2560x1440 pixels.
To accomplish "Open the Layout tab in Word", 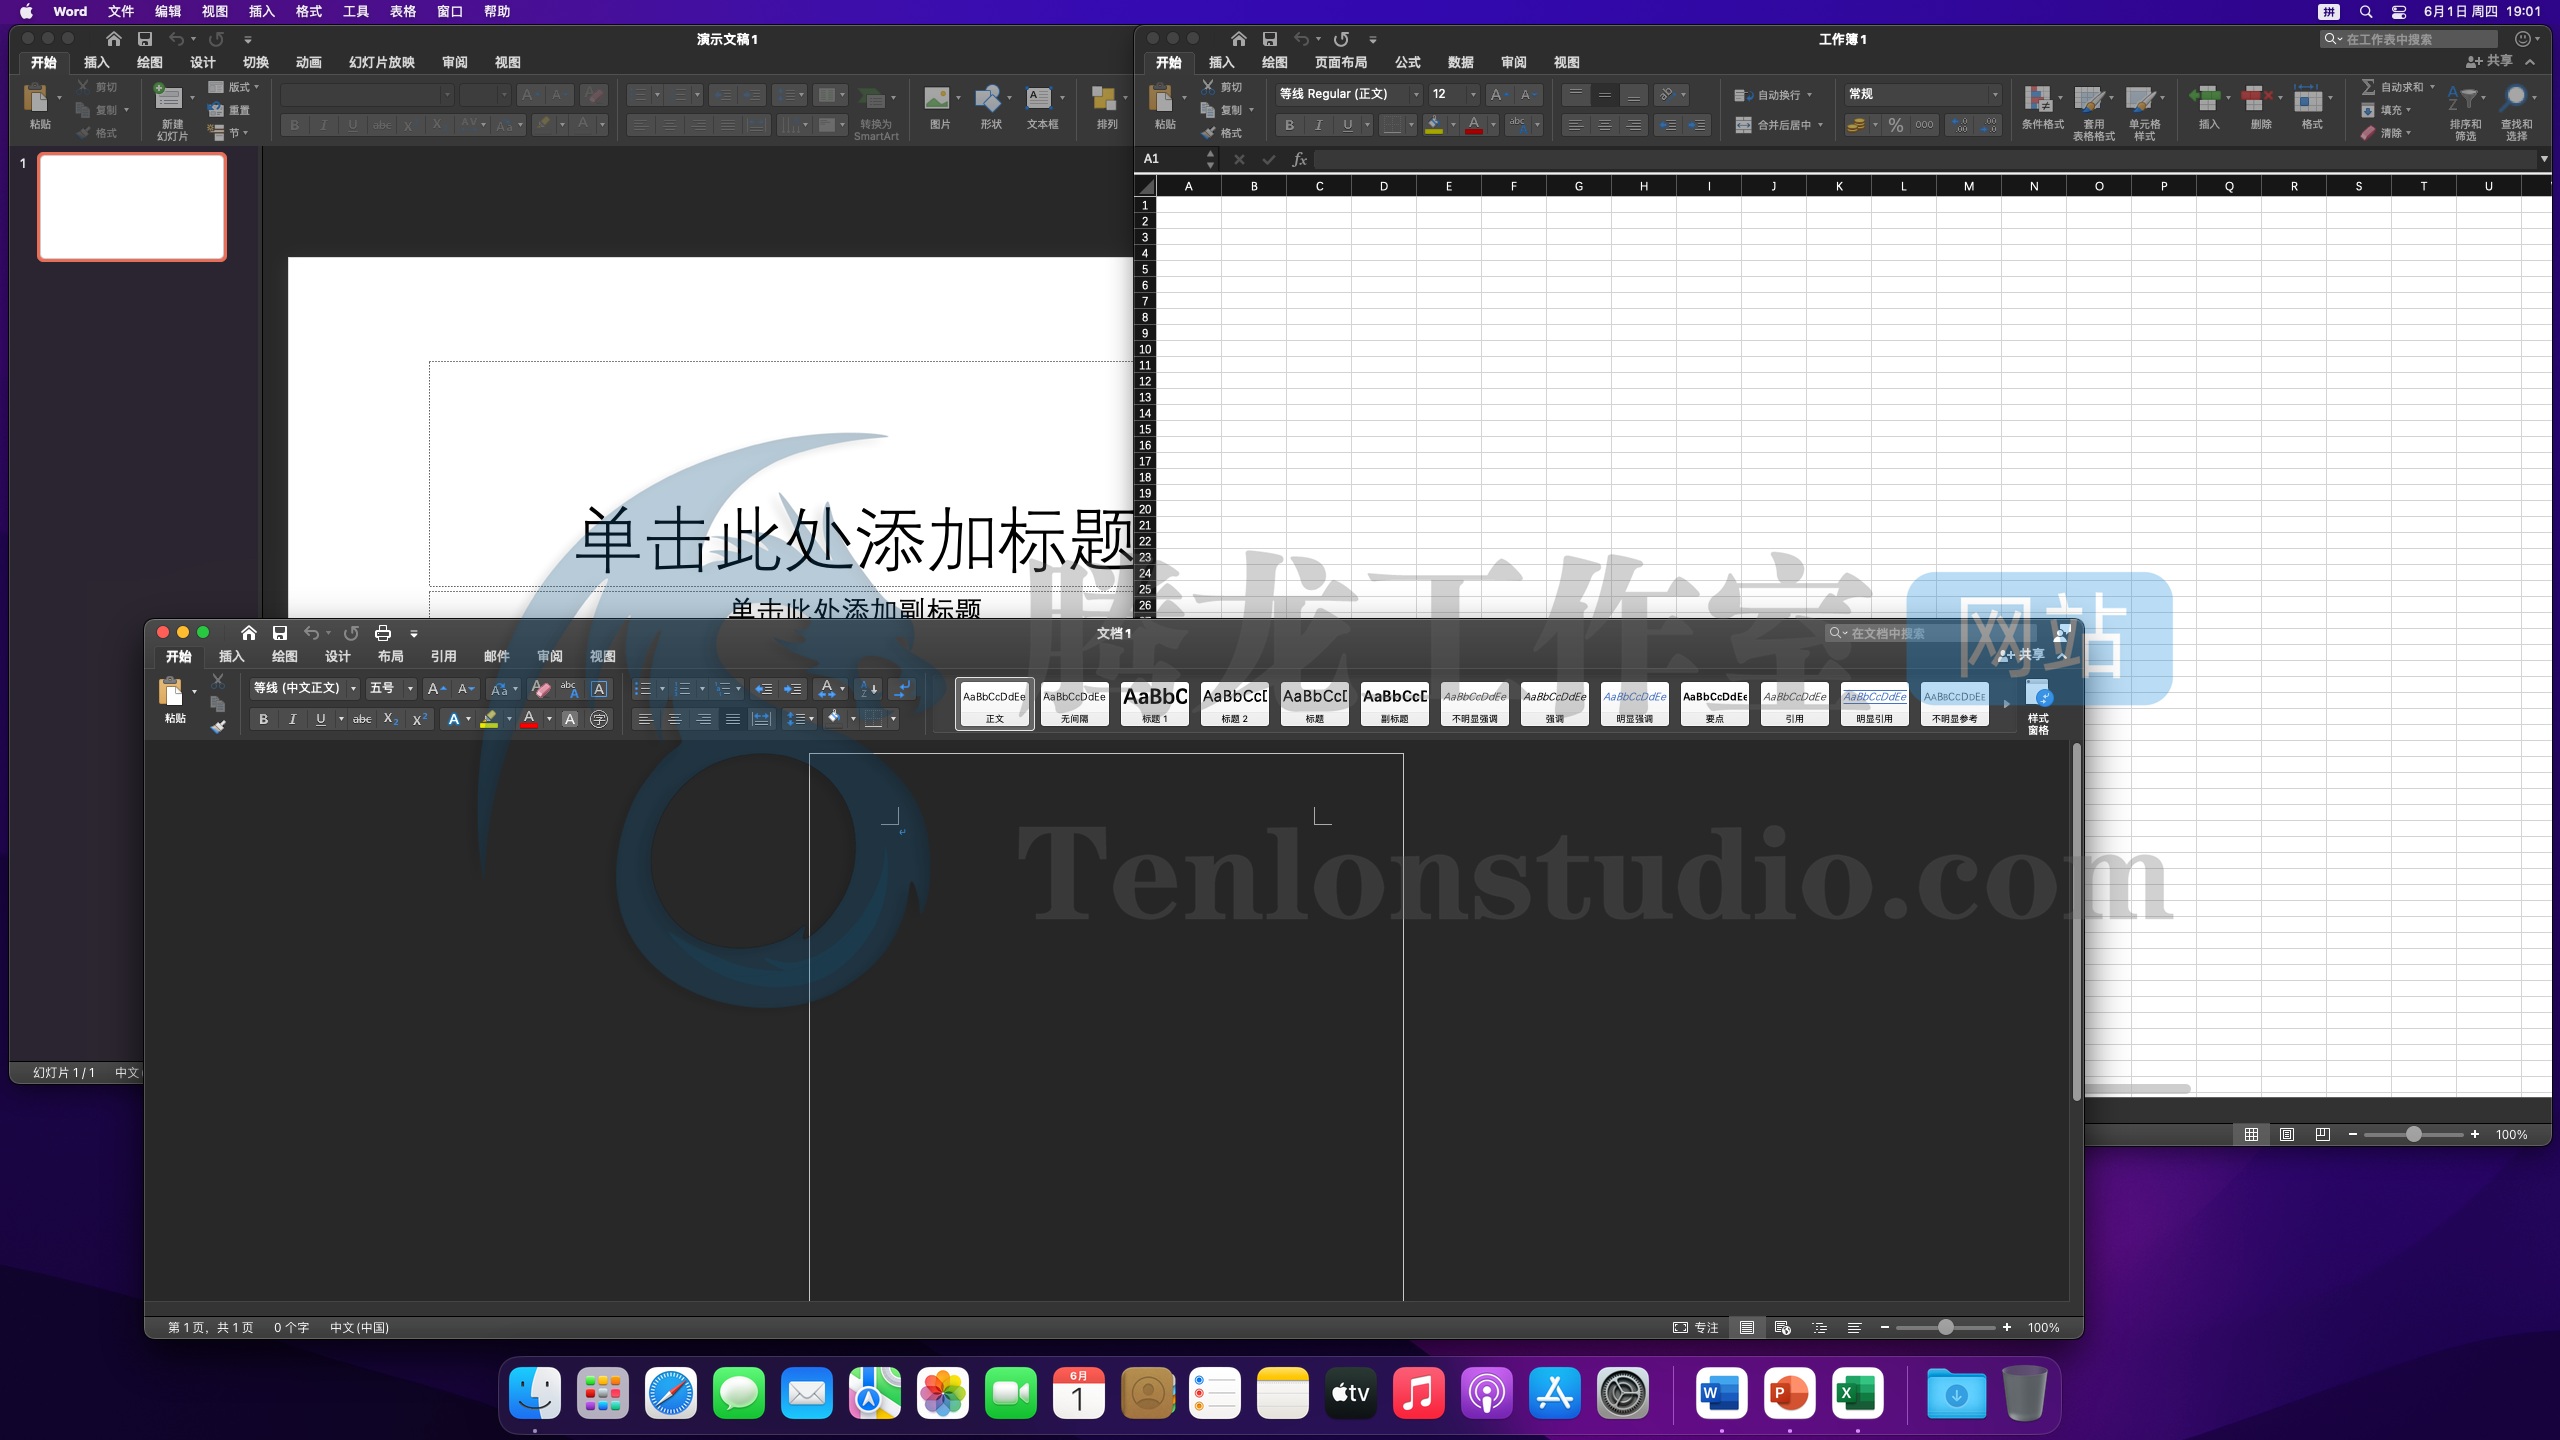I will (x=390, y=657).
